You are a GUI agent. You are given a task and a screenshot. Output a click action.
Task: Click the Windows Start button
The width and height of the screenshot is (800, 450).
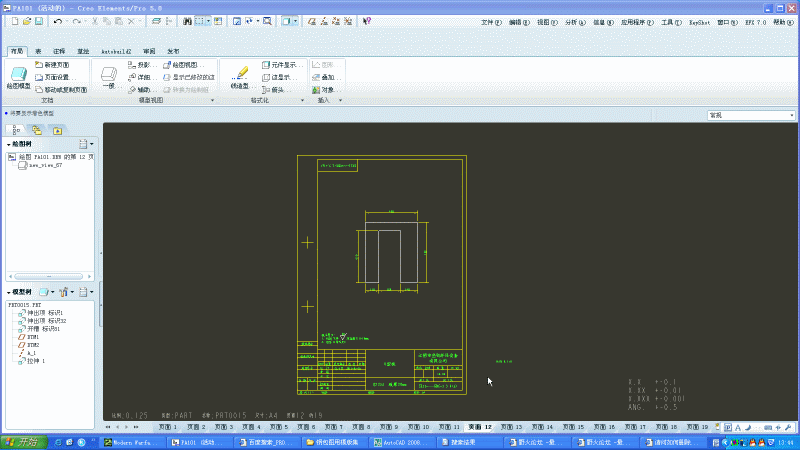24,442
